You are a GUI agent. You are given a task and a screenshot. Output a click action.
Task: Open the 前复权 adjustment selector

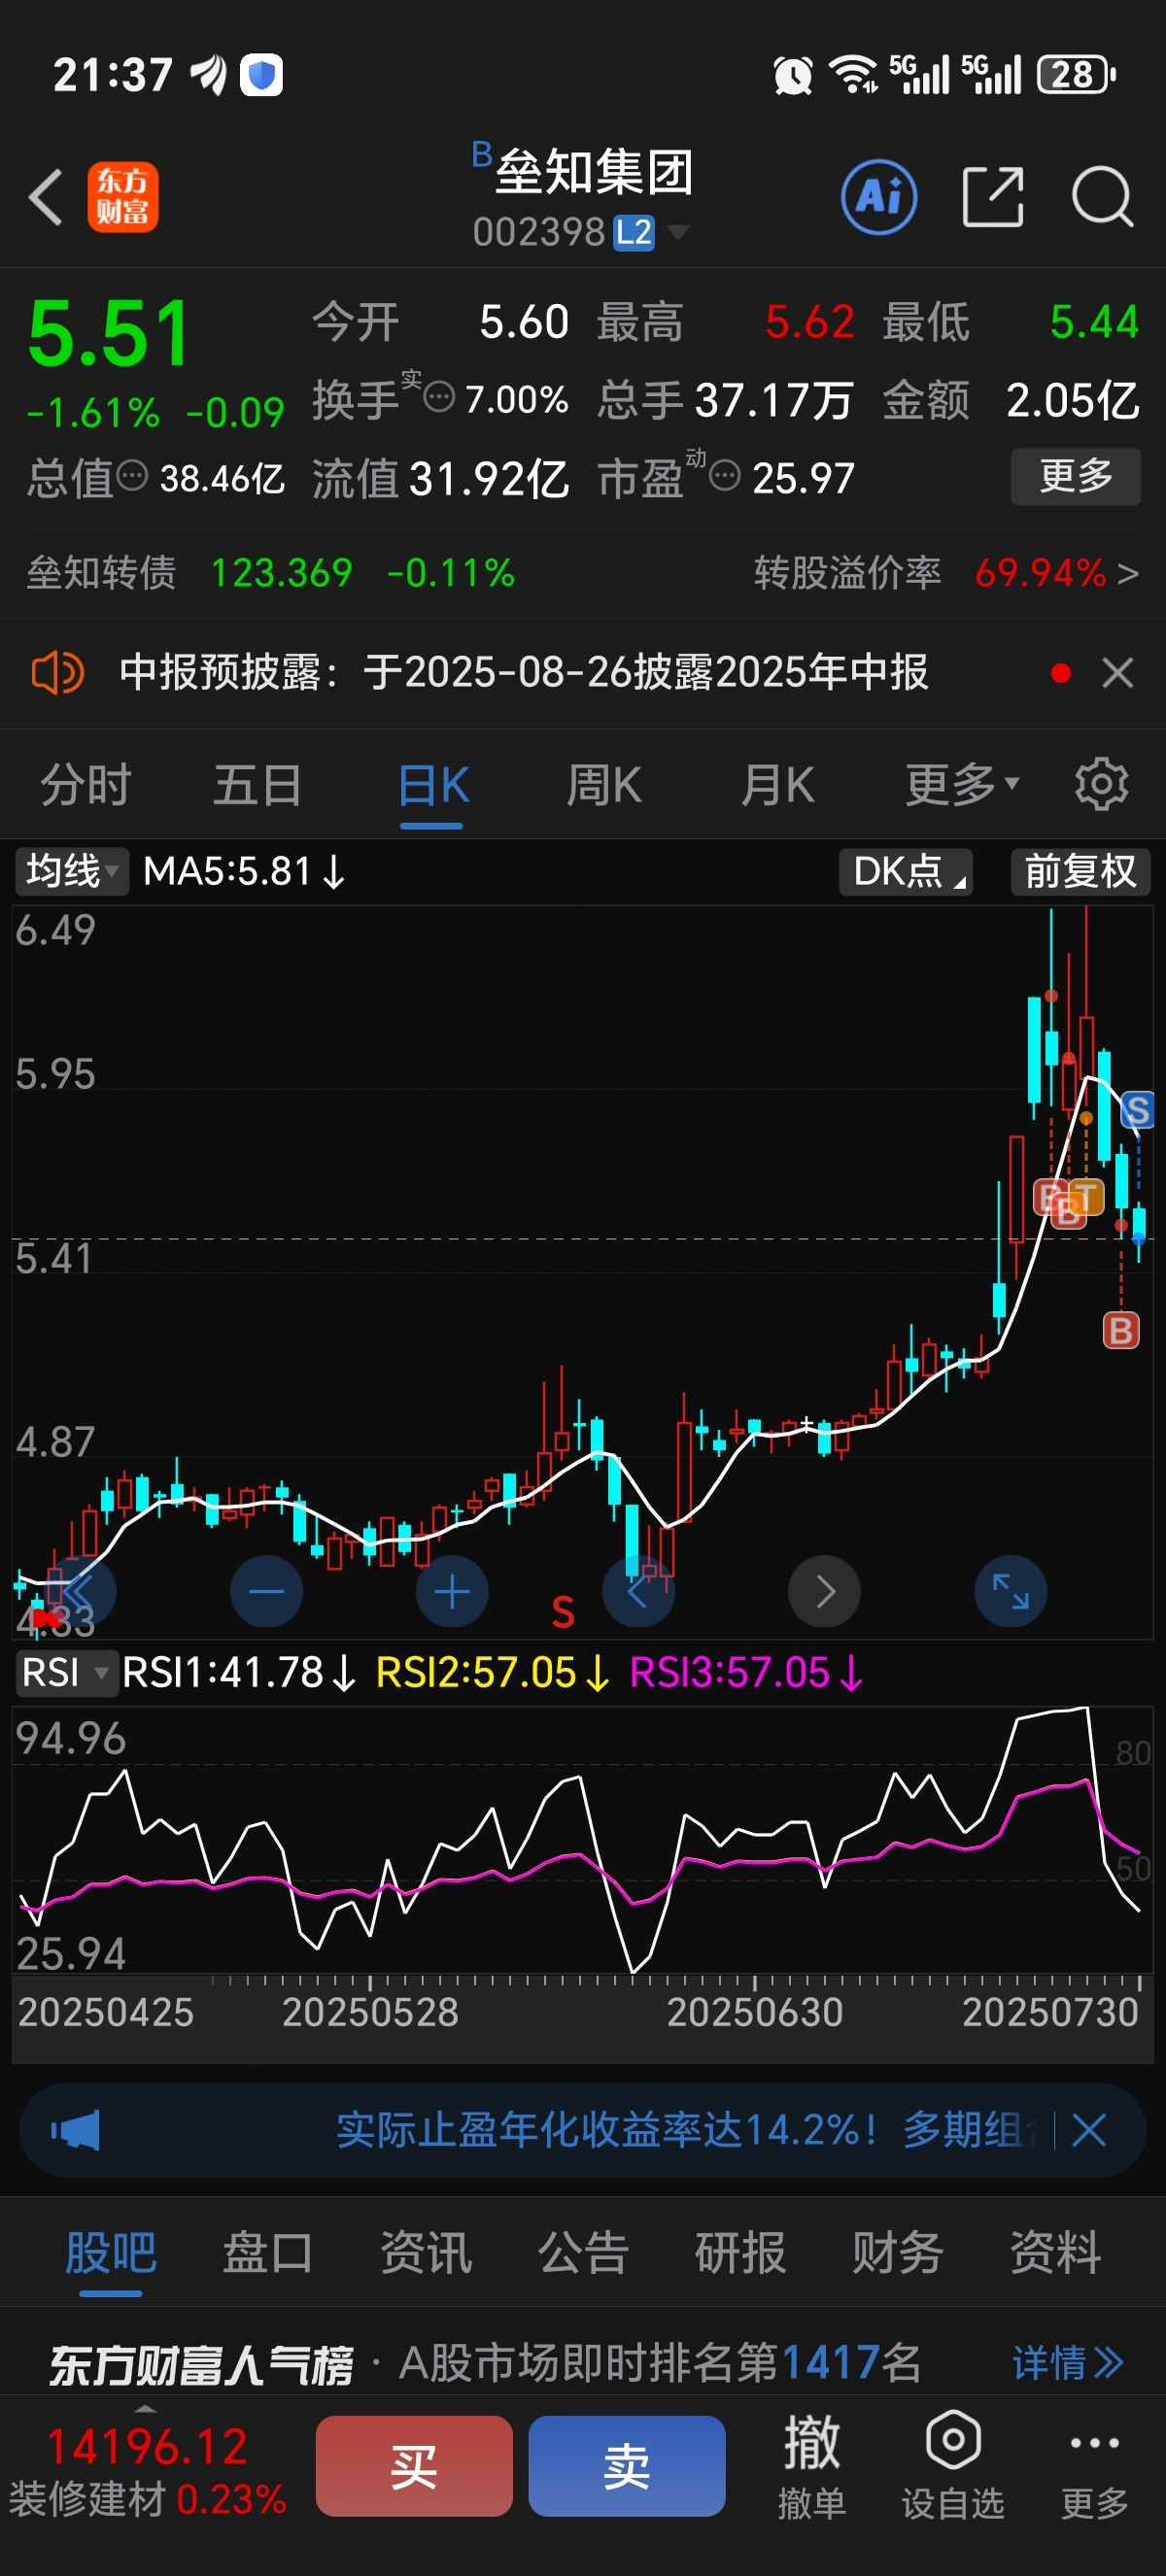(1080, 871)
